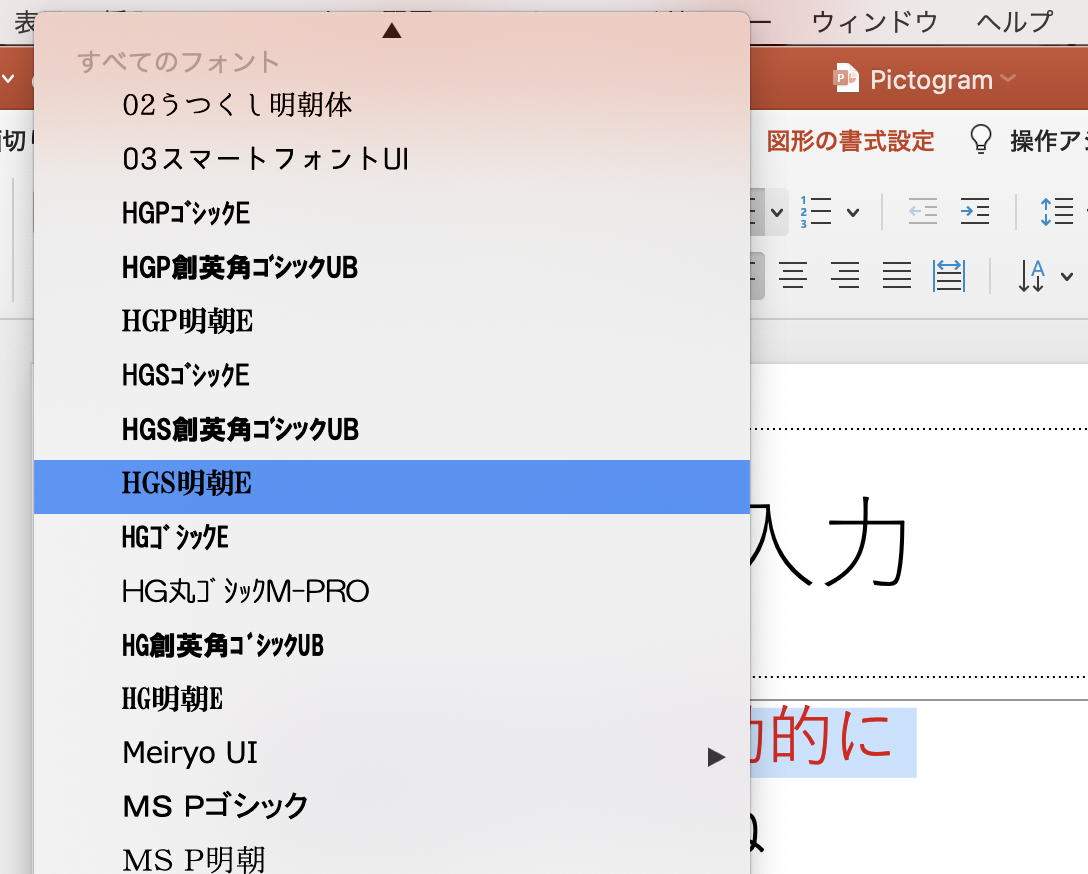Viewport: 1088px width, 874px height.
Task: Open the ウィンドウ menu
Action: click(x=874, y=22)
